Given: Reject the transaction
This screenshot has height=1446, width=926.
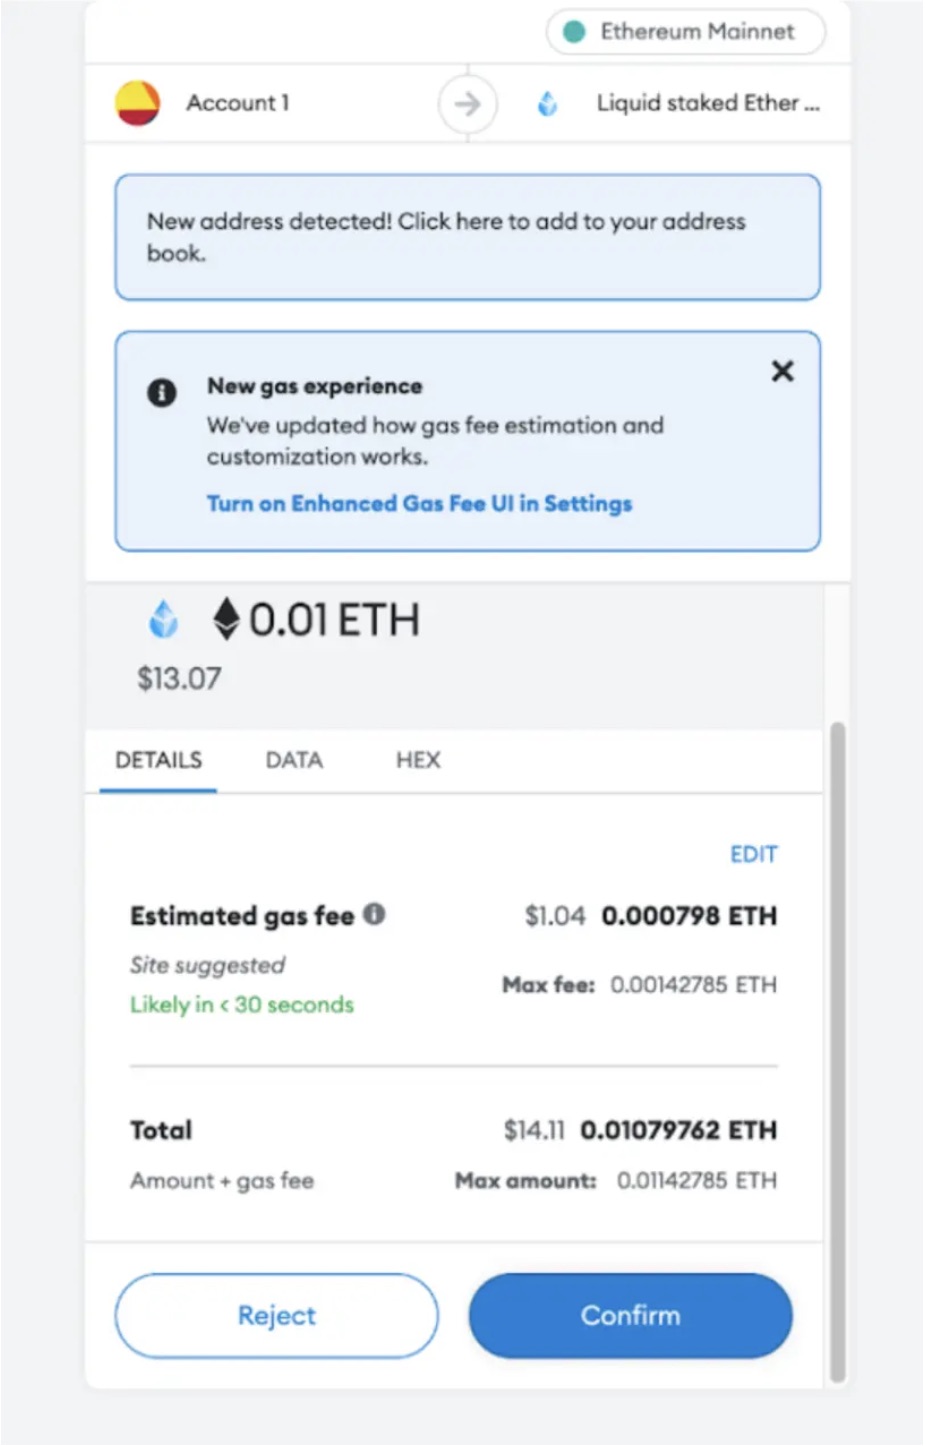Looking at the screenshot, I should [276, 1315].
